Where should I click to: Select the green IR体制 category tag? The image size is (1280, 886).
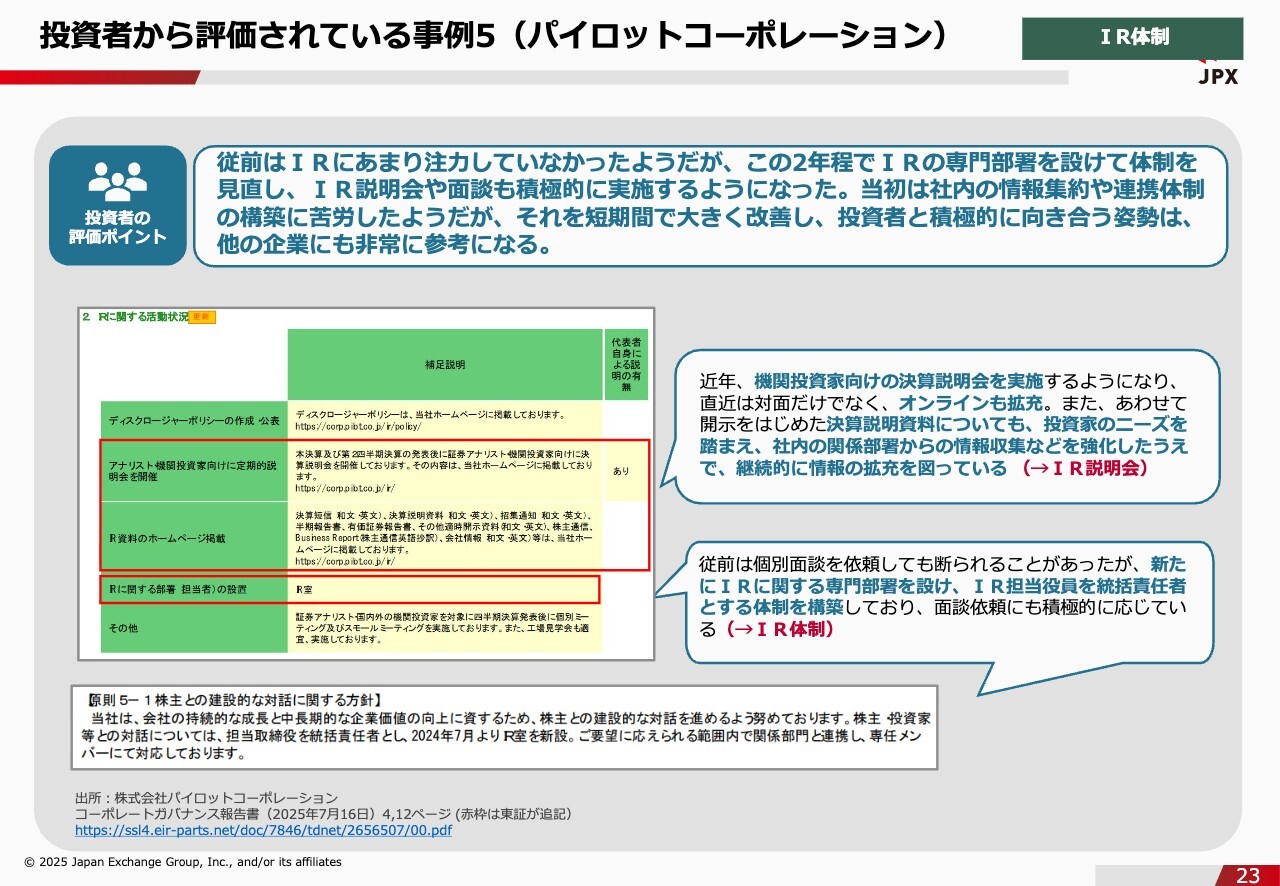(x=1132, y=38)
